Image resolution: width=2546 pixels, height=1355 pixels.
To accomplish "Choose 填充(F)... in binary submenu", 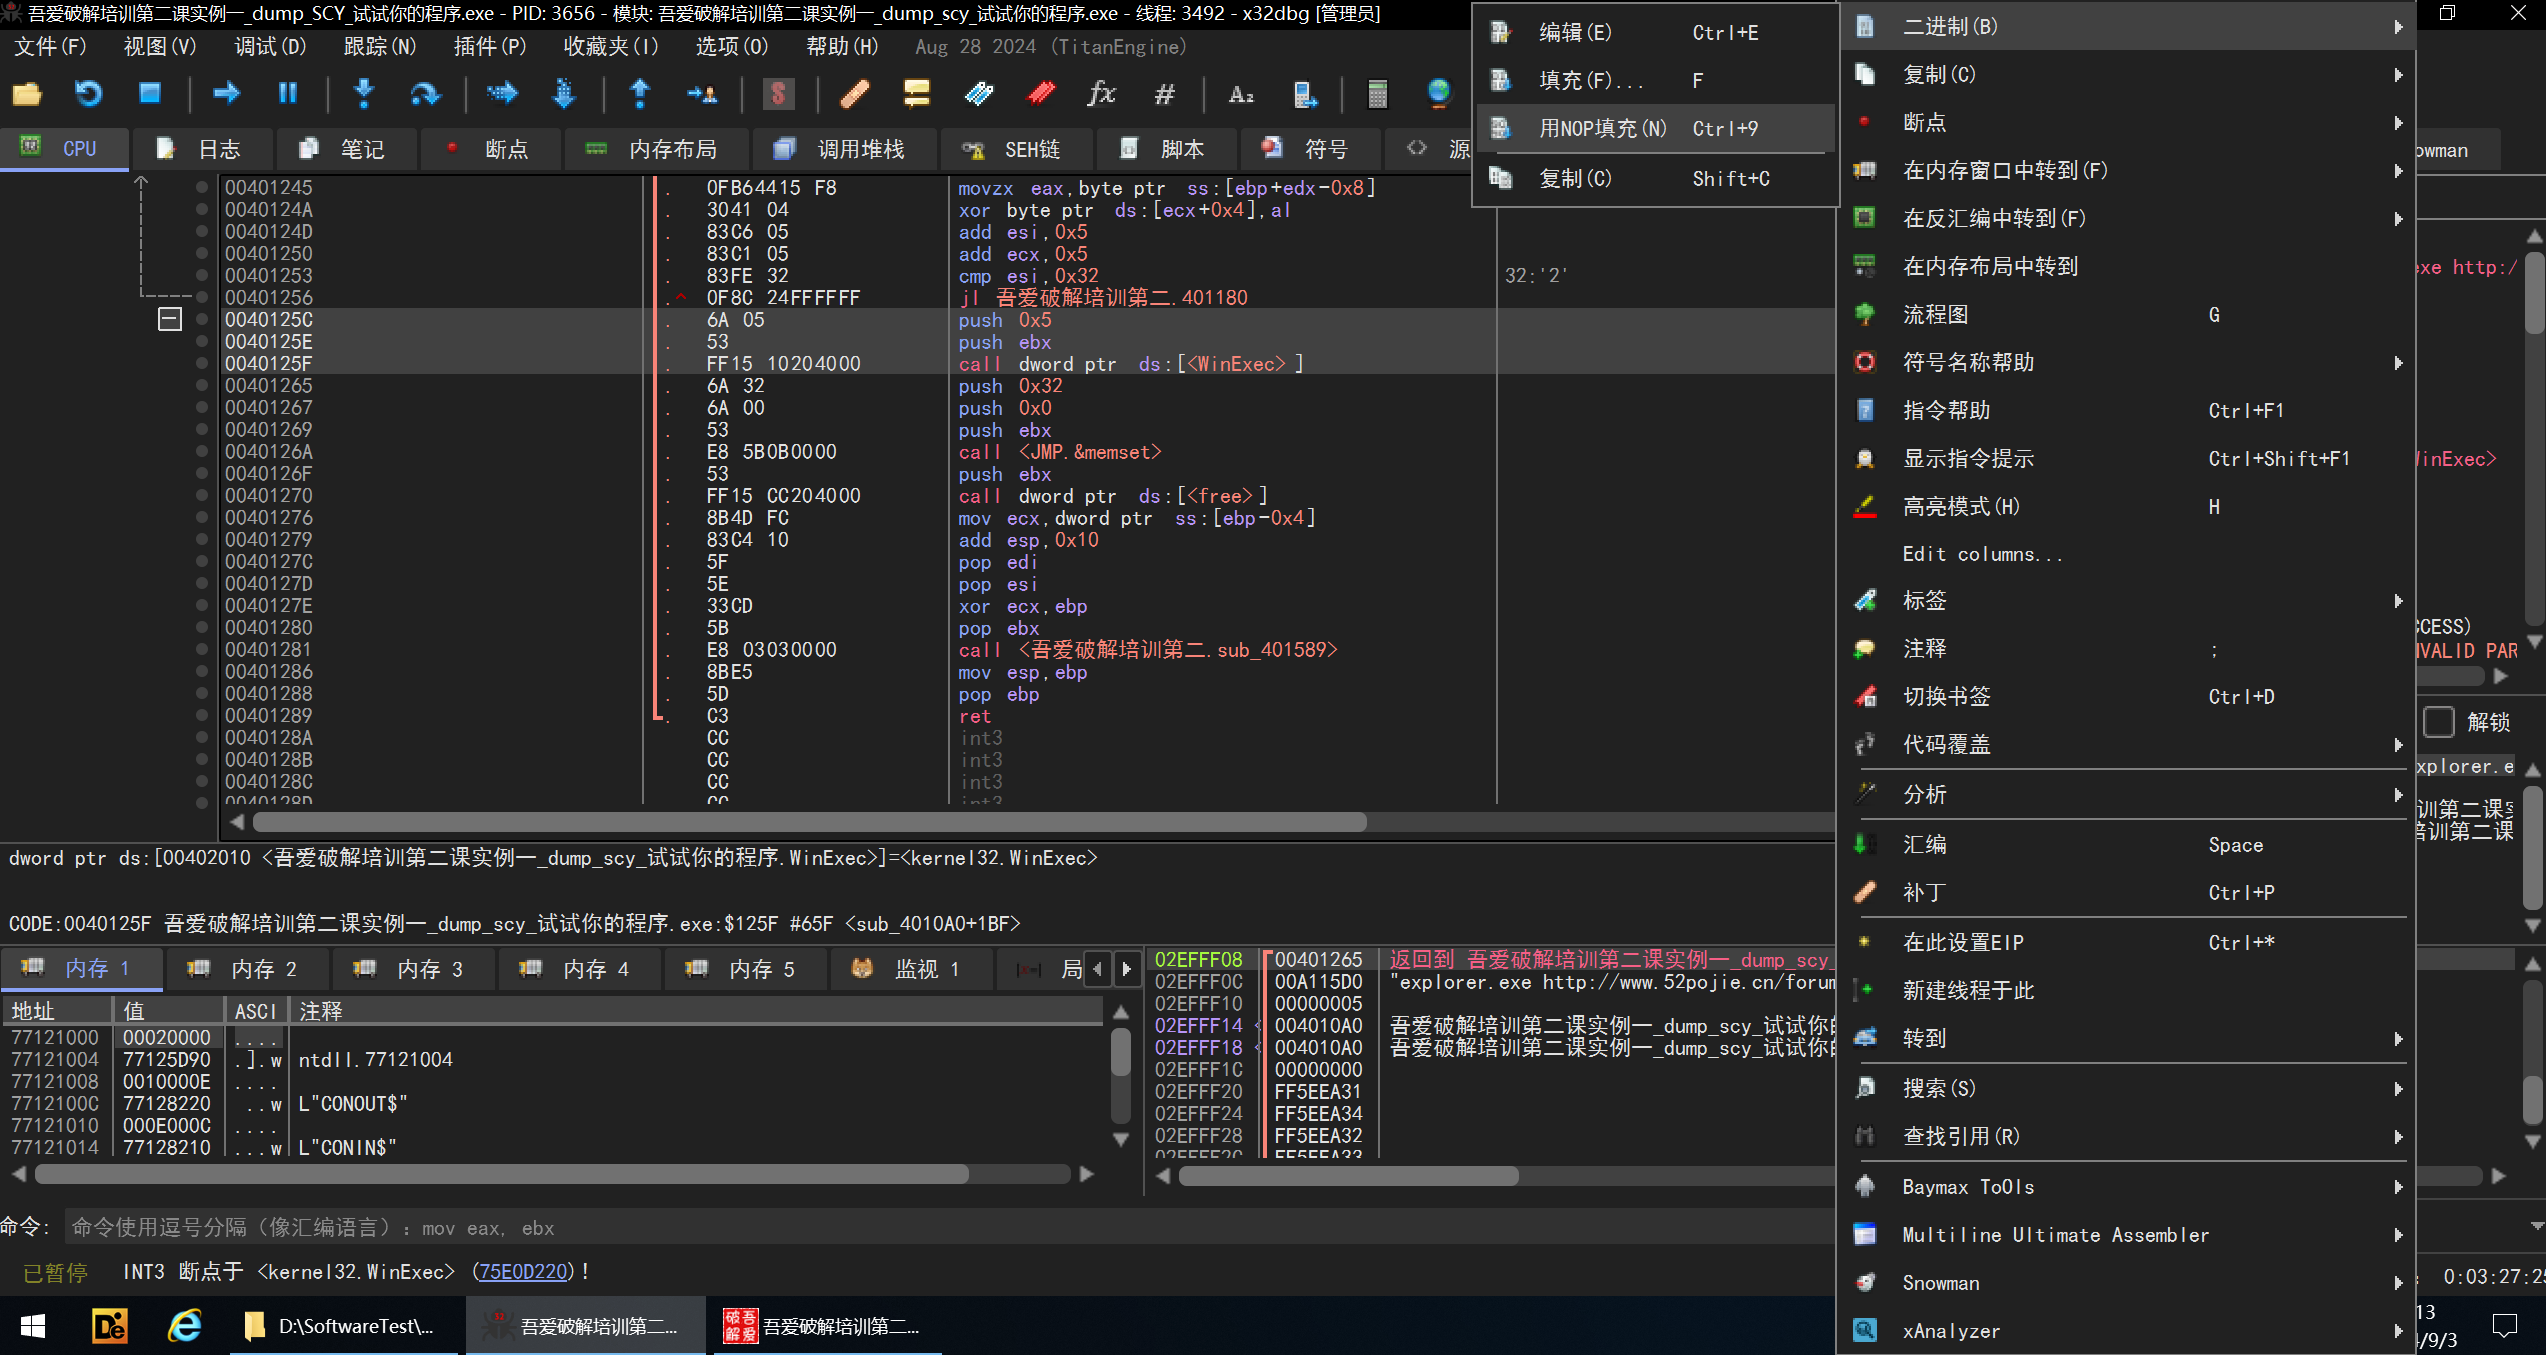I will pyautogui.click(x=1656, y=80).
